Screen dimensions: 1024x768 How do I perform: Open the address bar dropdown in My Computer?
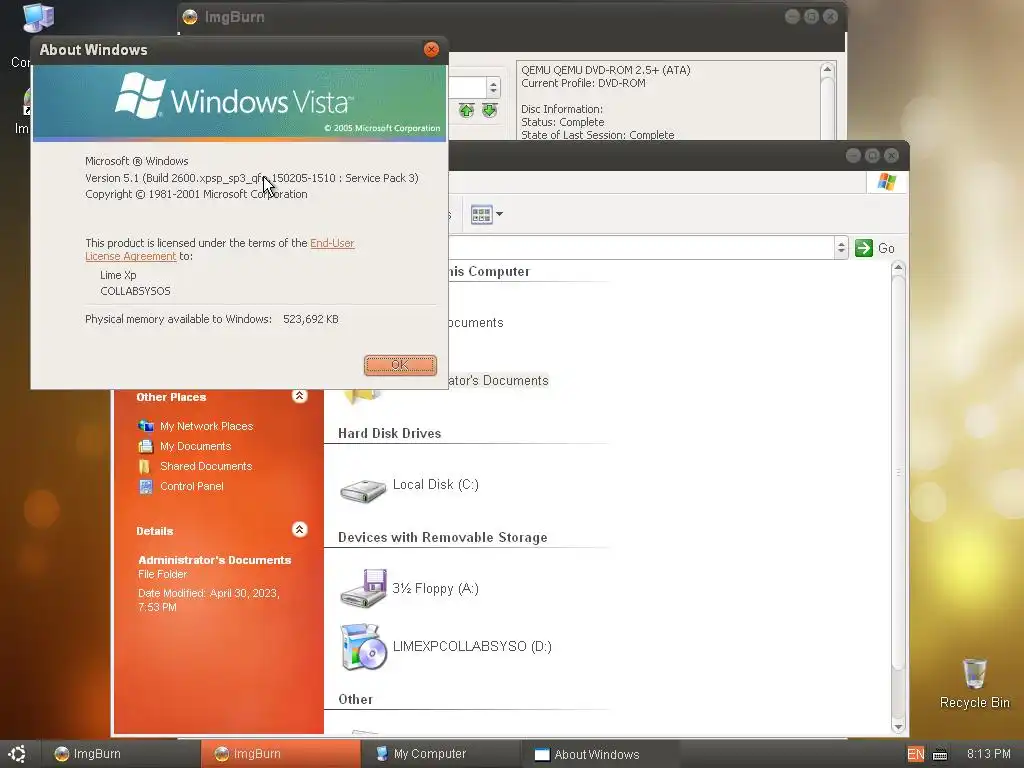click(841, 248)
